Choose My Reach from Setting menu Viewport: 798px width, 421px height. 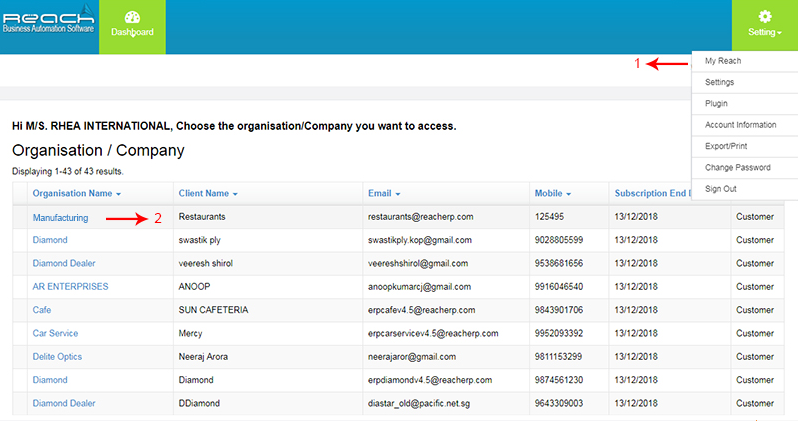coord(723,61)
